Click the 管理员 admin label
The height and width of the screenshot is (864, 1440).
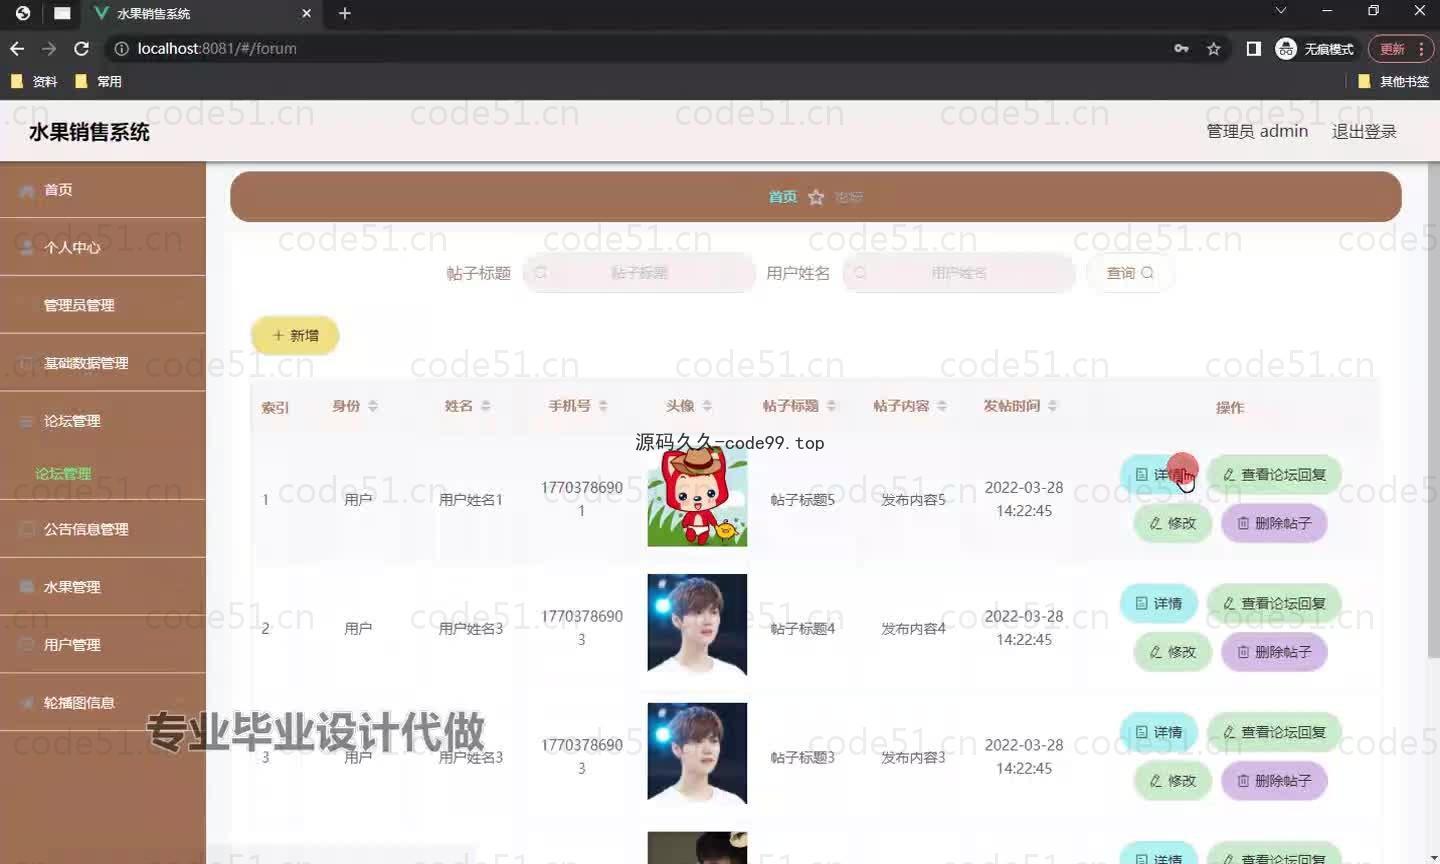[x=1257, y=131]
